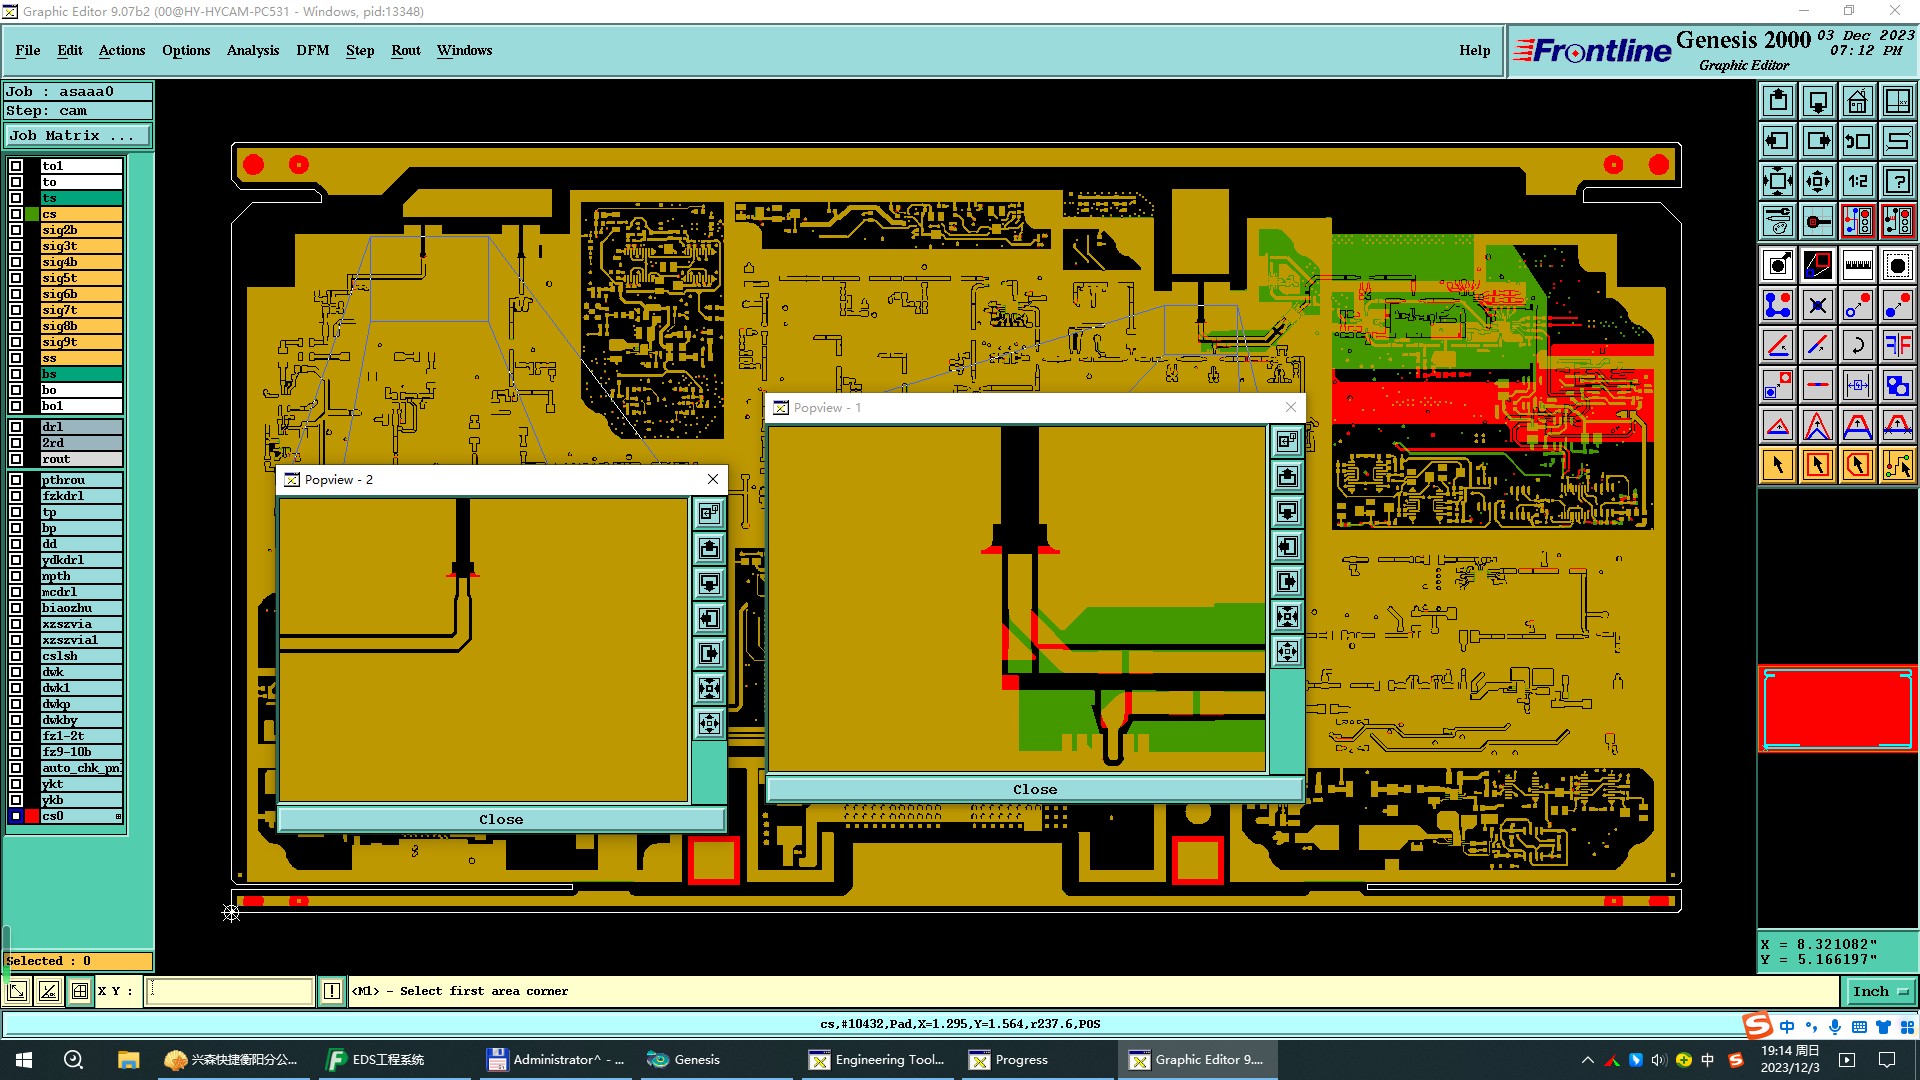
Task: Show hidden system tray icons chevron
Action: (1587, 1060)
